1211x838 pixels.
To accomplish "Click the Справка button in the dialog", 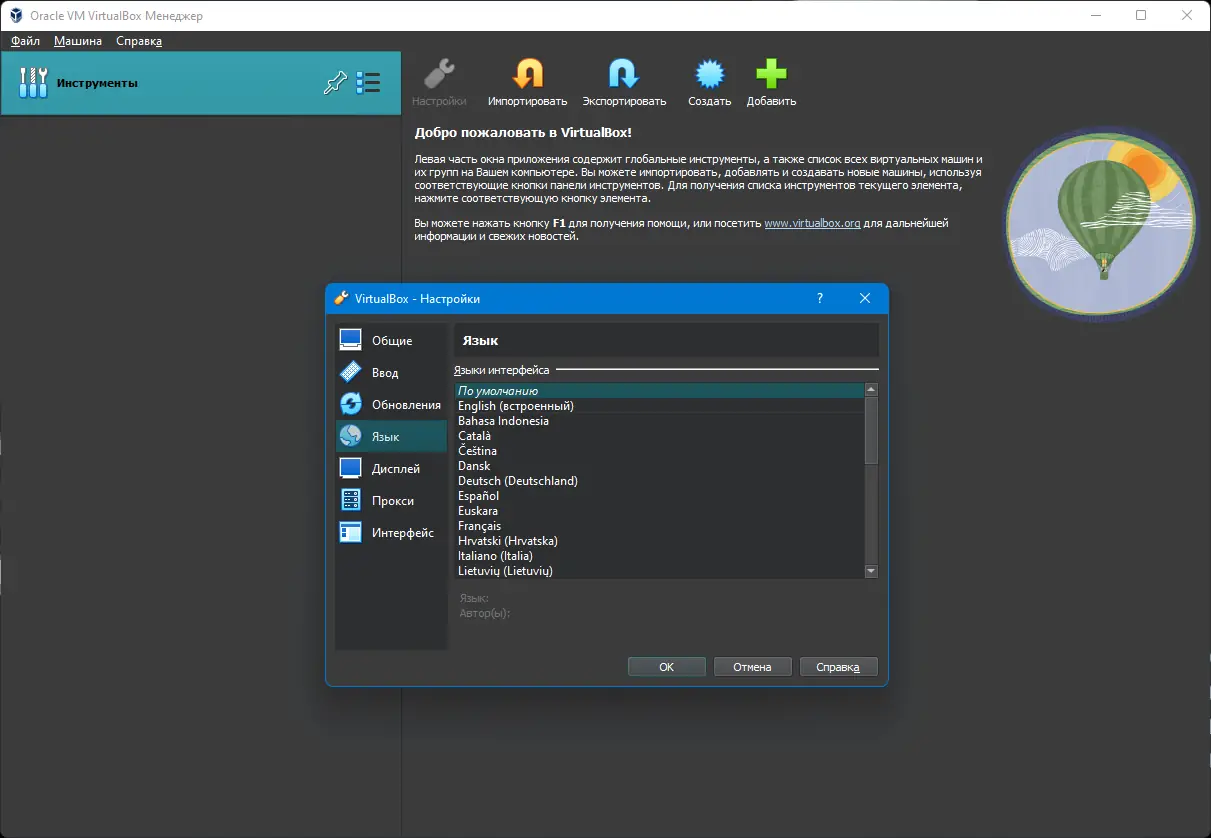I will (839, 667).
